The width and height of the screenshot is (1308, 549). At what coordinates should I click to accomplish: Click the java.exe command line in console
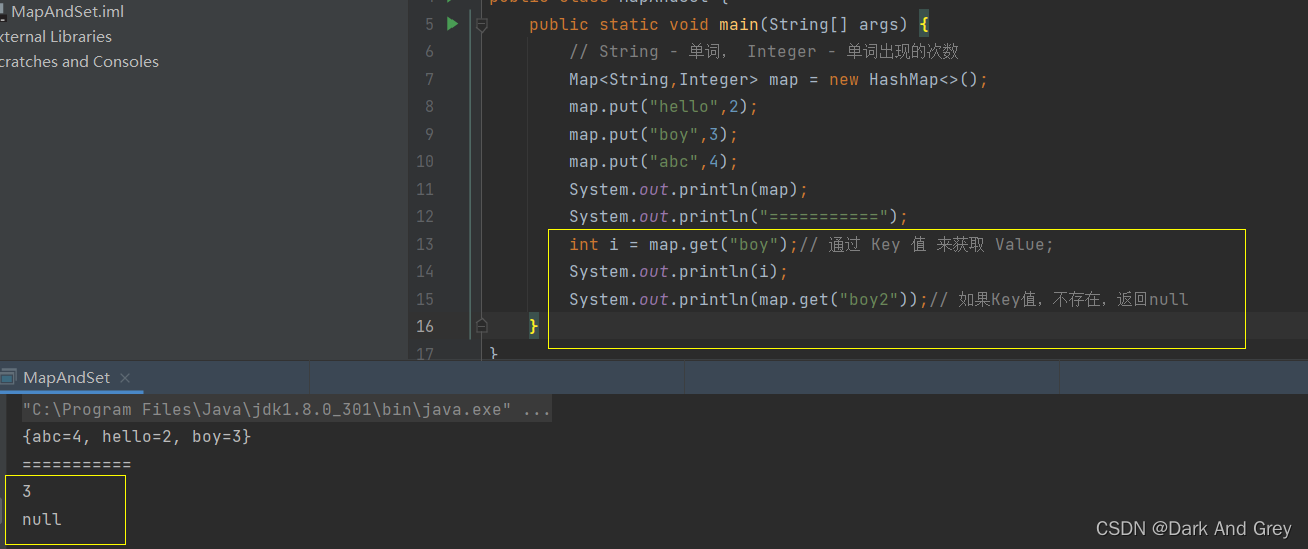[286, 410]
